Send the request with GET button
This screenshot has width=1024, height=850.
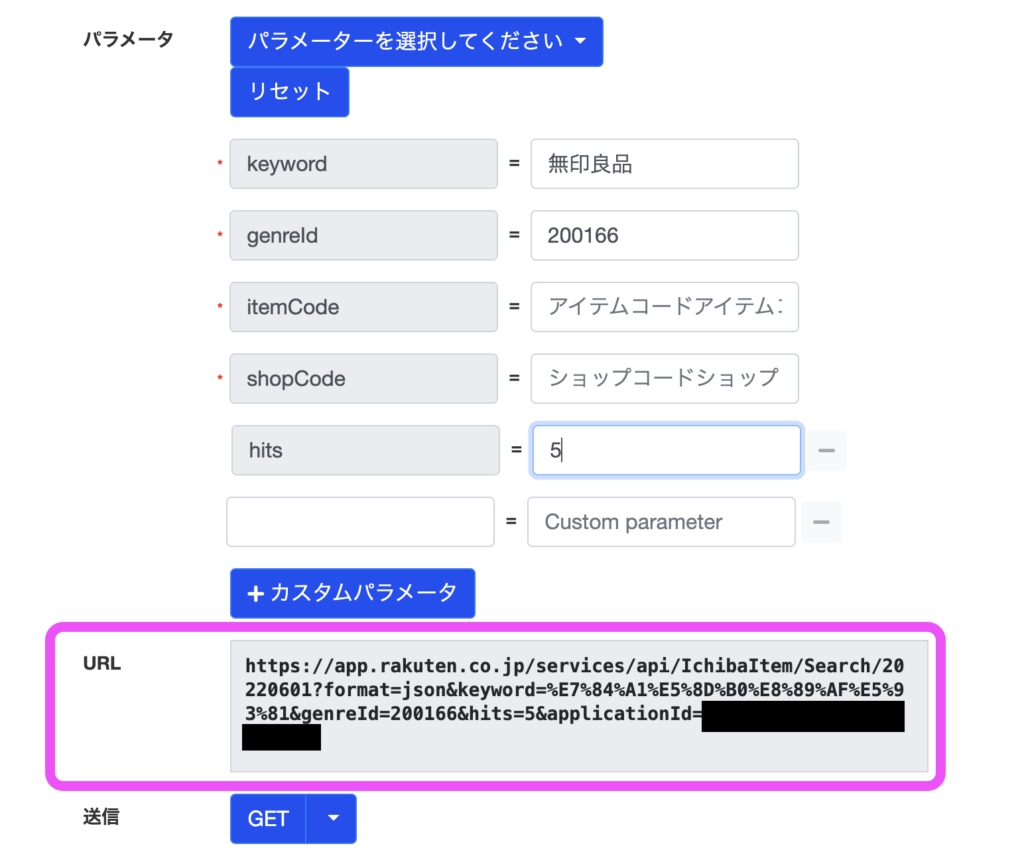coord(268,819)
